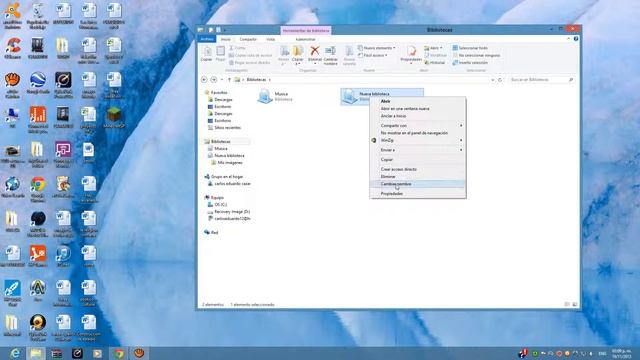Click the Buscar en Bibliotecas search box
This screenshot has height=360, width=640.
click(x=541, y=80)
